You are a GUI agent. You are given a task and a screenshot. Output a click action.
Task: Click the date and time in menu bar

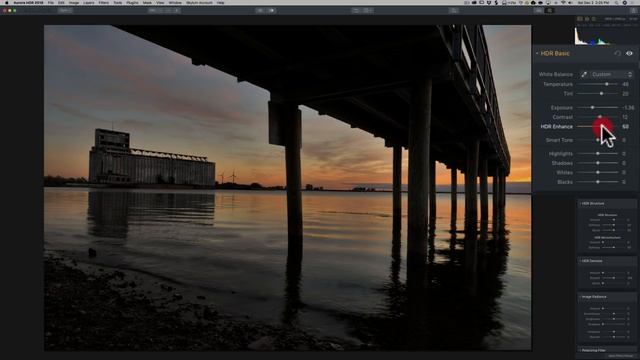click(x=593, y=2)
